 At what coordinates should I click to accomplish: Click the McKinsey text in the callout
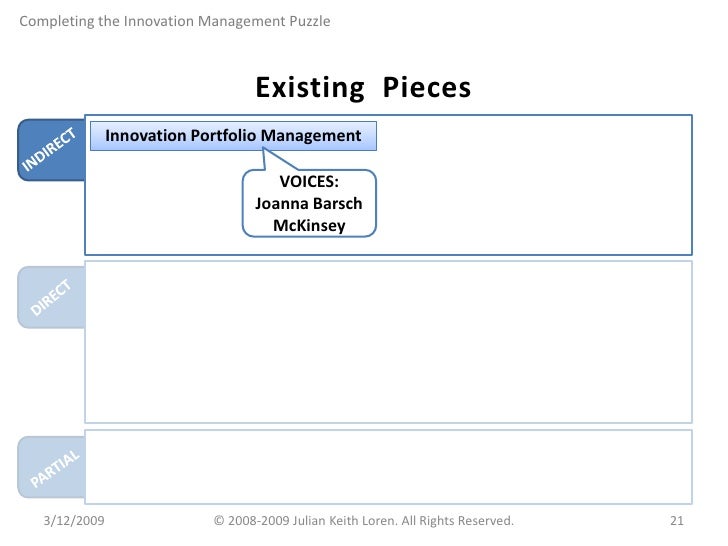(x=309, y=226)
